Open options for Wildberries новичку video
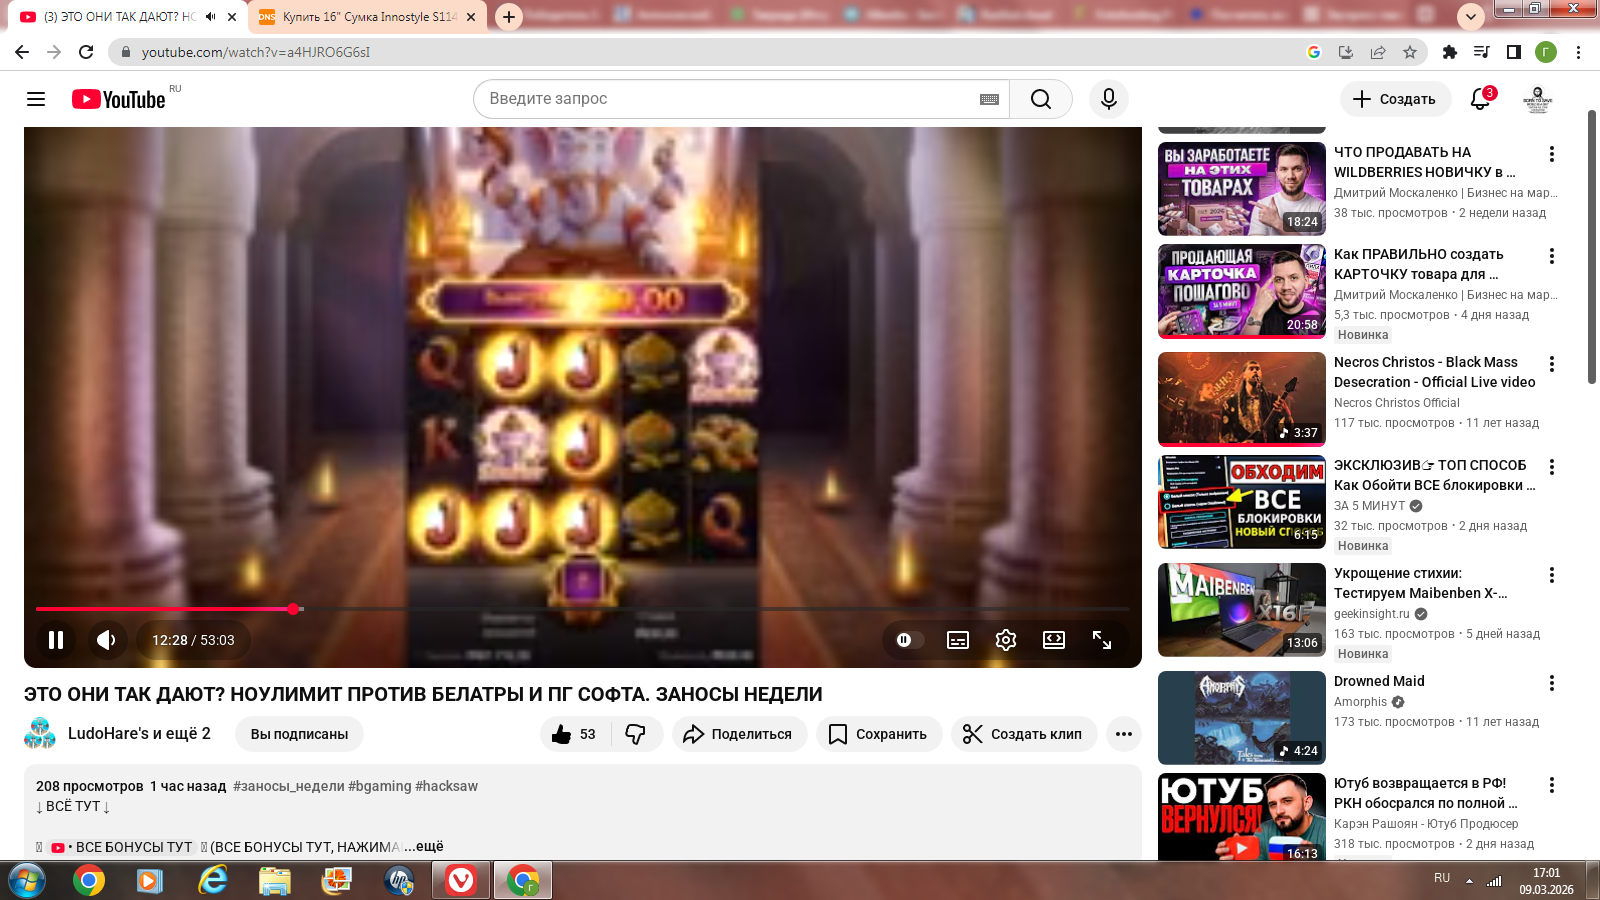 pyautogui.click(x=1552, y=154)
